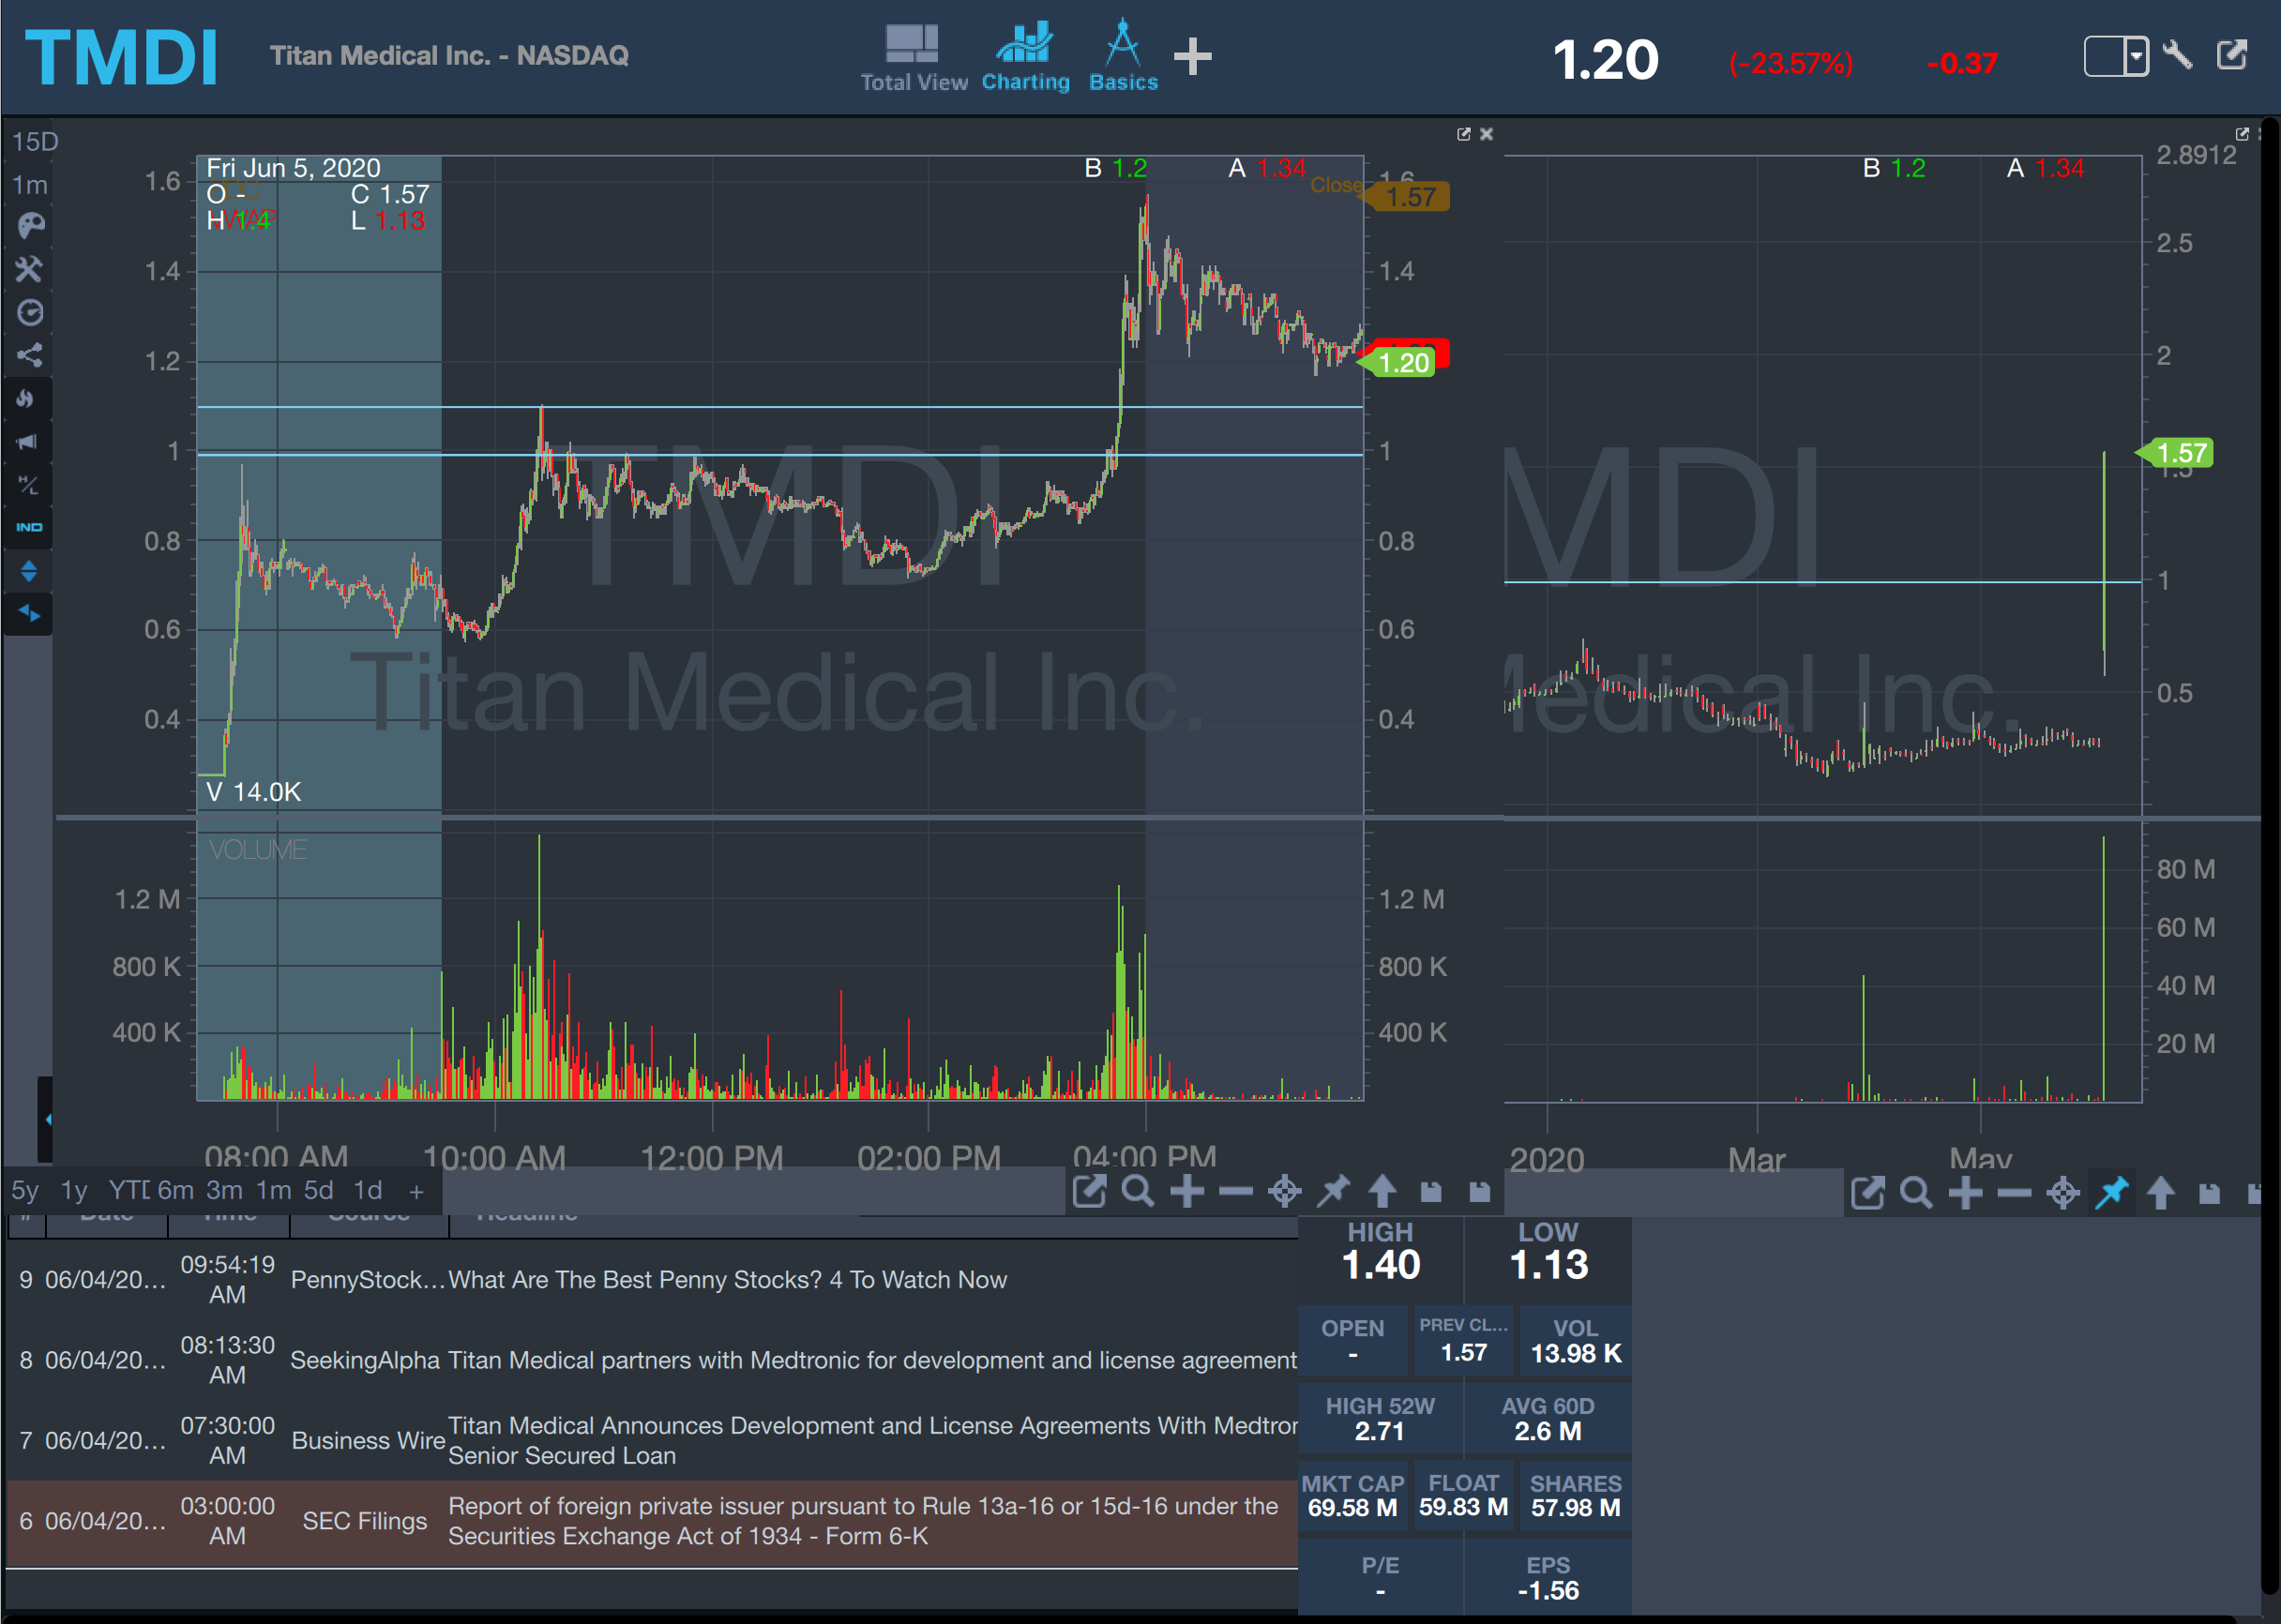Open the Medtronic SeekingAlpha news headline
This screenshot has width=2281, height=1624.
point(870,1360)
